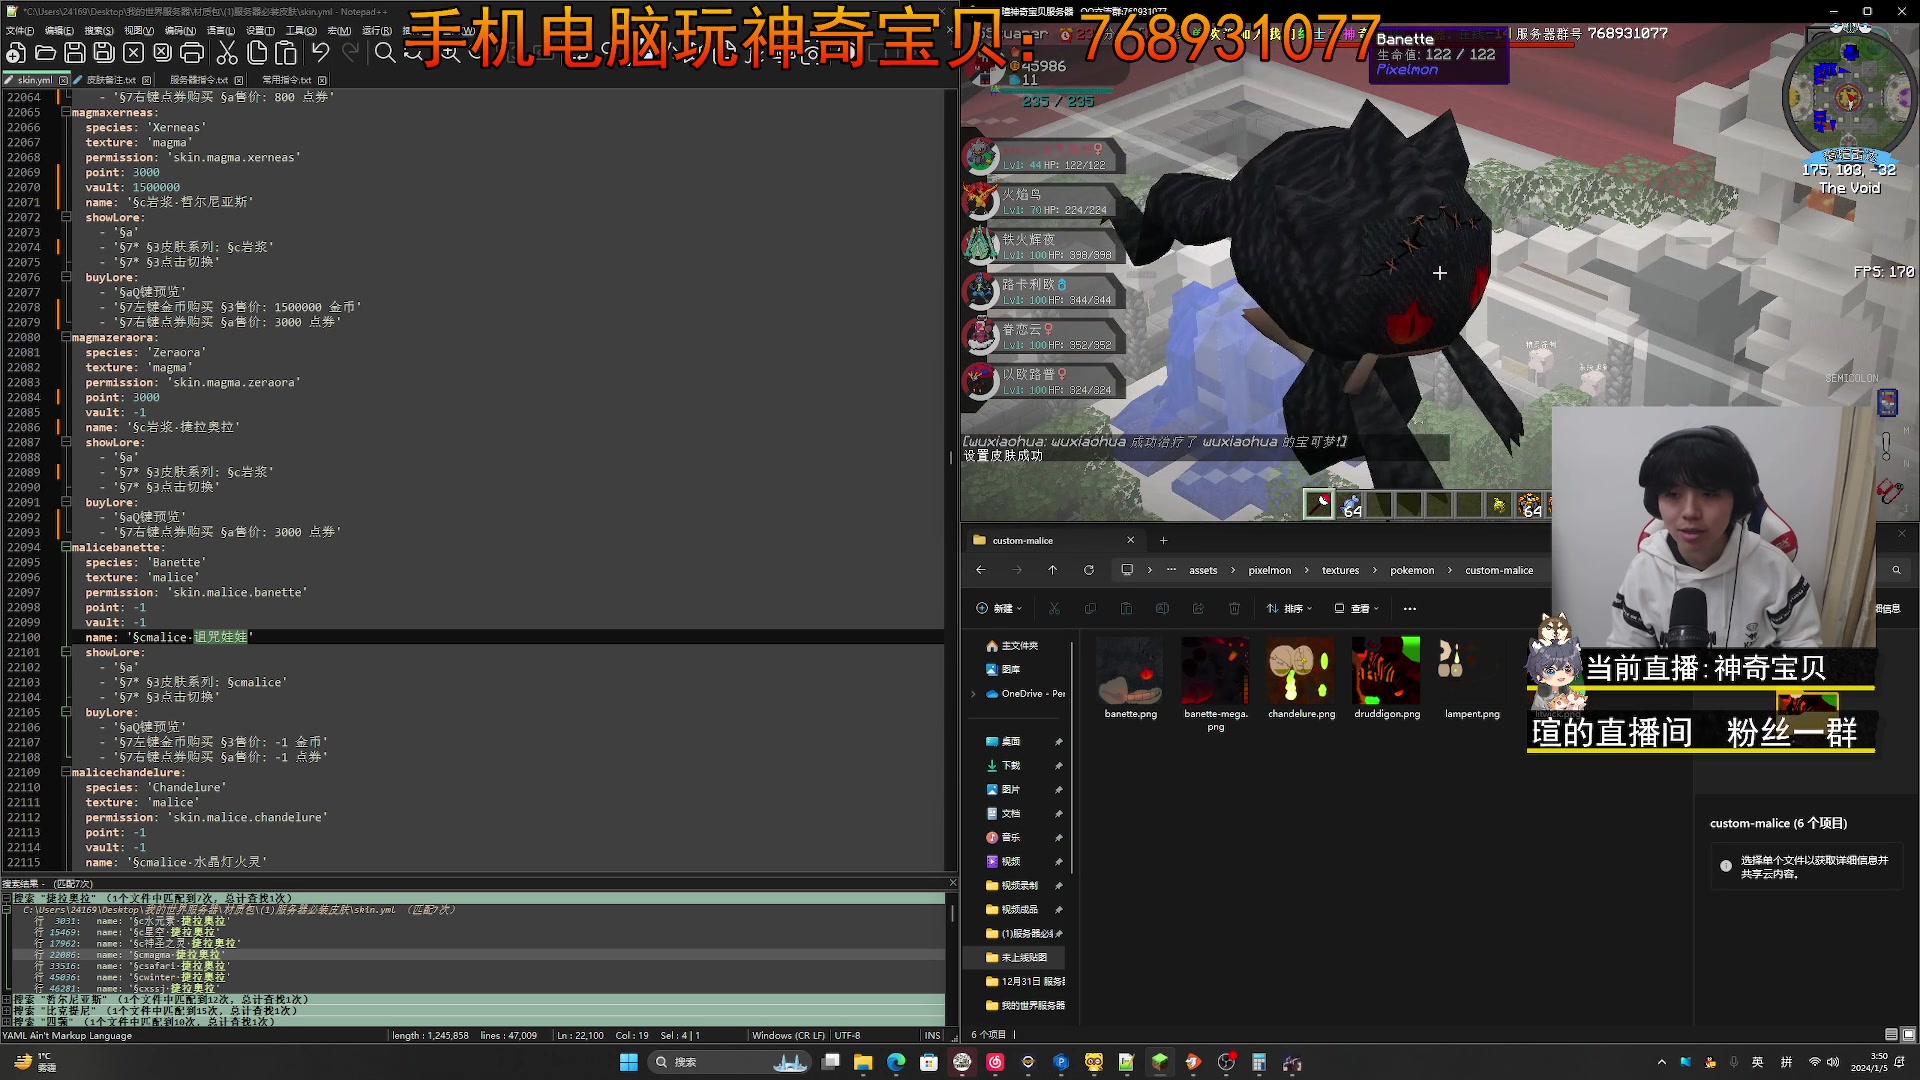Collapse the magmaxerneas YAML block
The height and width of the screenshot is (1080, 1920).
click(66, 112)
